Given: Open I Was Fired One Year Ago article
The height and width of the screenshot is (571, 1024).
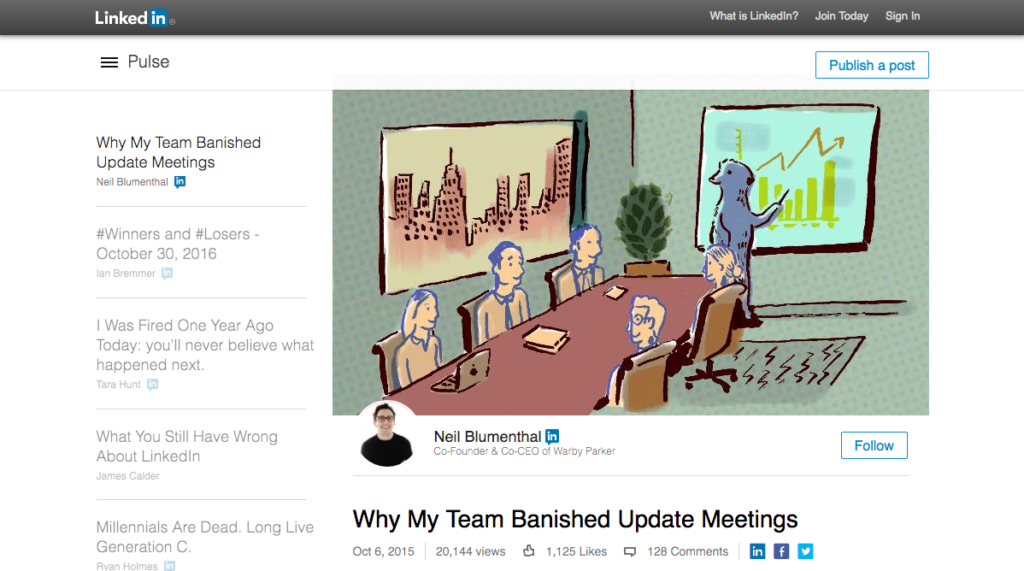Looking at the screenshot, I should (x=205, y=345).
